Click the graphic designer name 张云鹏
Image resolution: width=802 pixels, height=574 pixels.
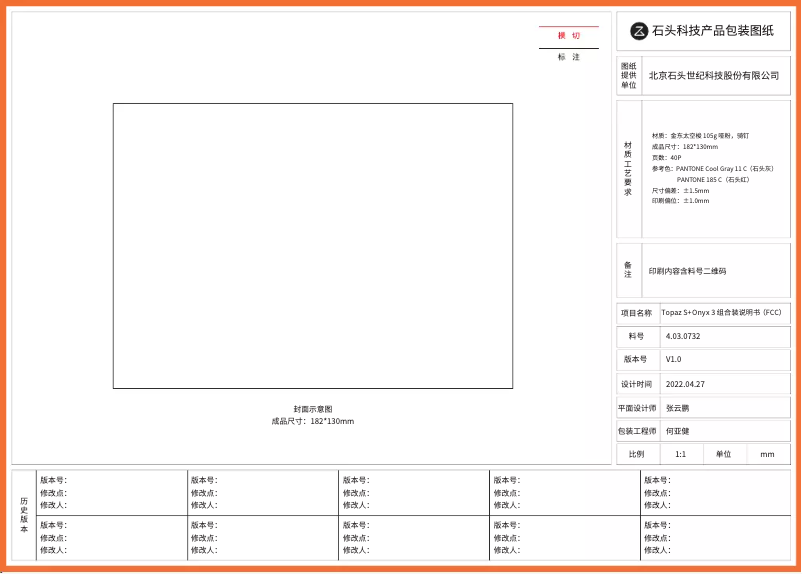point(677,407)
